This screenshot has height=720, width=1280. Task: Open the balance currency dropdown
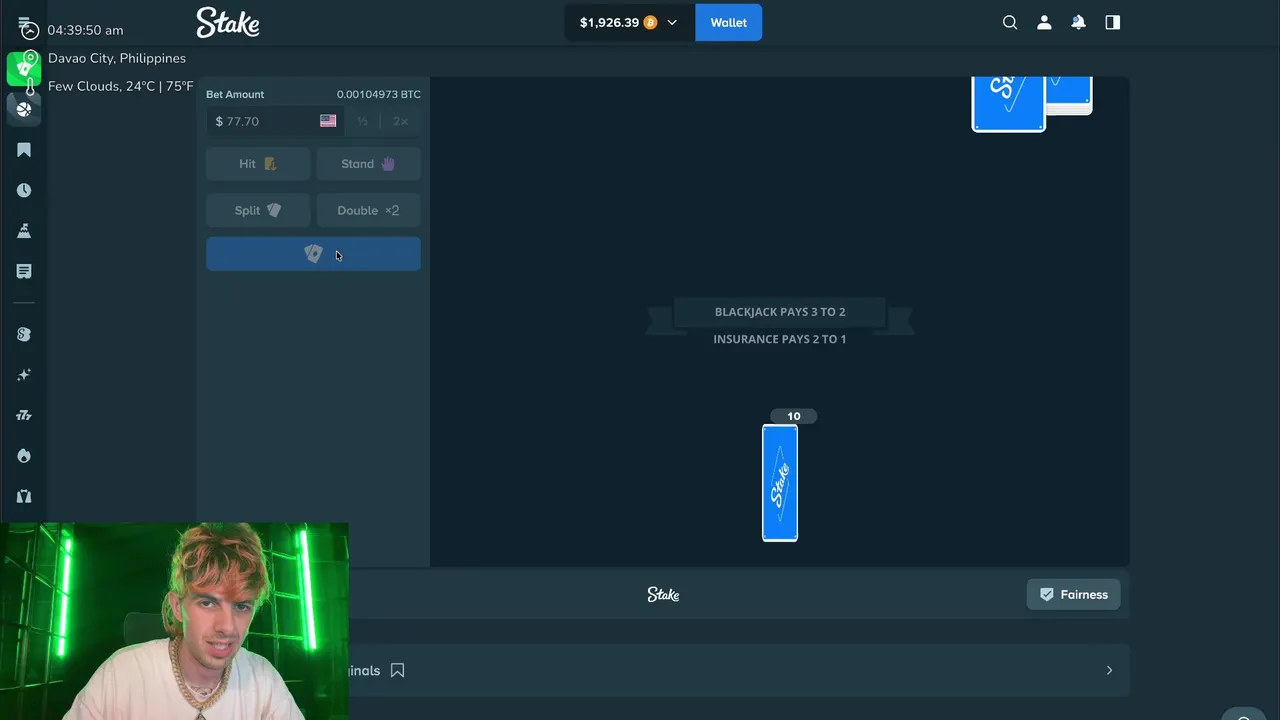point(672,22)
